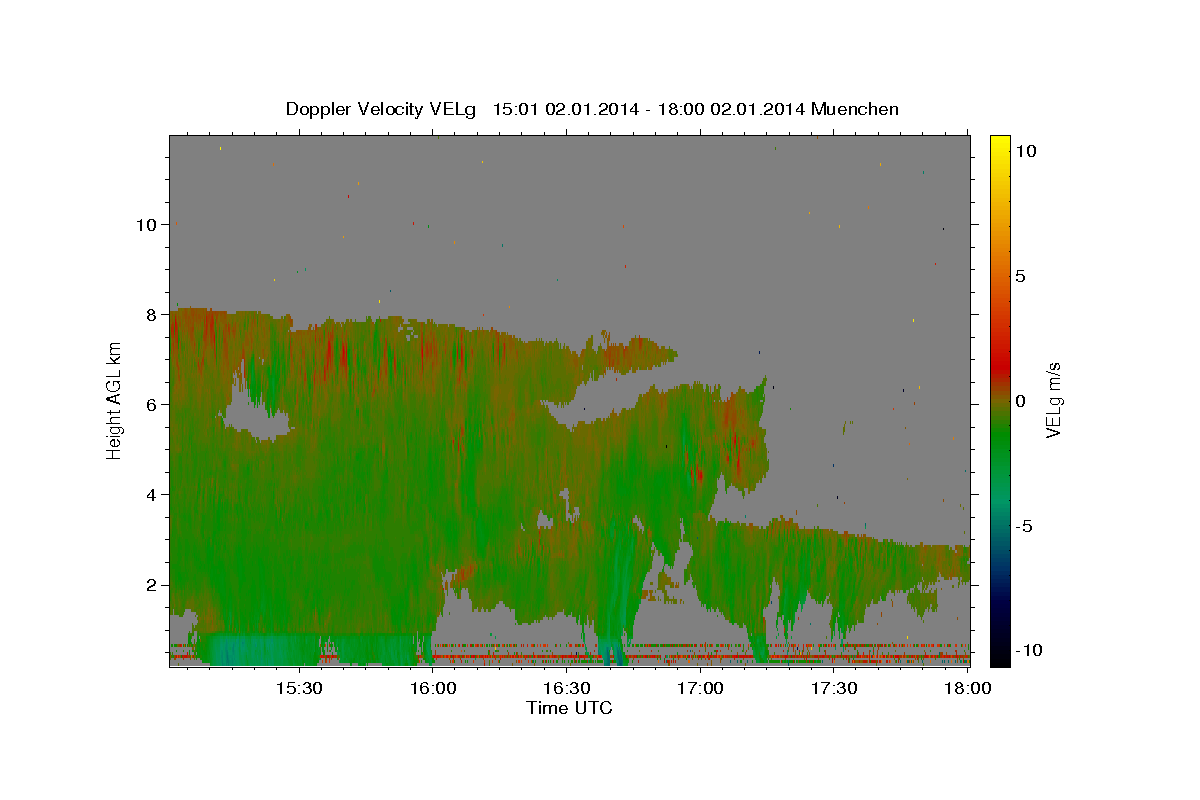Click the plot title 'Doppler Velocity VELg'
Image resolution: width=1200 pixels, height=800 pixels.
click(x=381, y=109)
